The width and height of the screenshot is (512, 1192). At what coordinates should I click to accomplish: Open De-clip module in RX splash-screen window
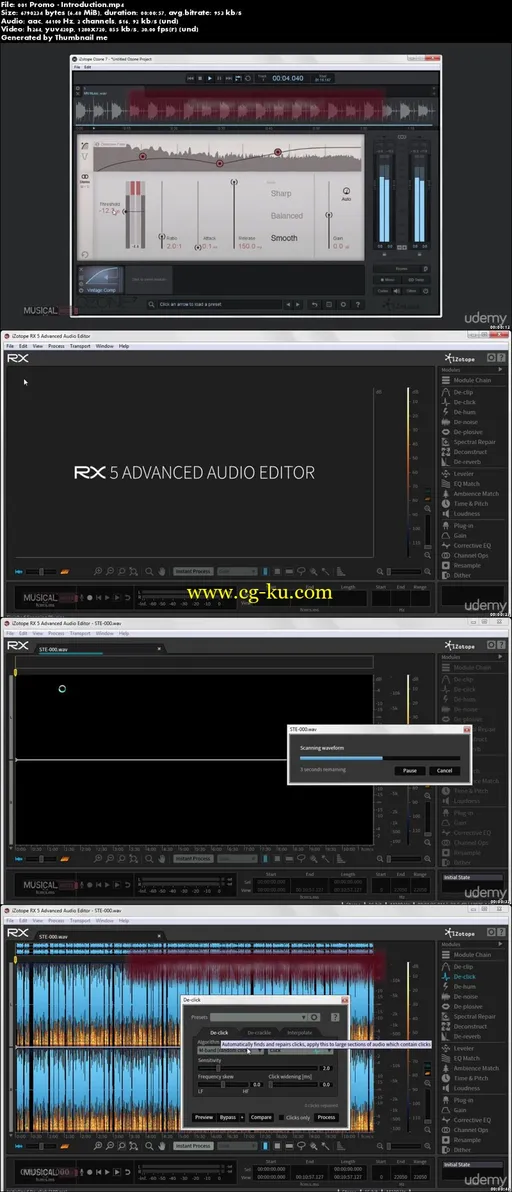point(463,392)
